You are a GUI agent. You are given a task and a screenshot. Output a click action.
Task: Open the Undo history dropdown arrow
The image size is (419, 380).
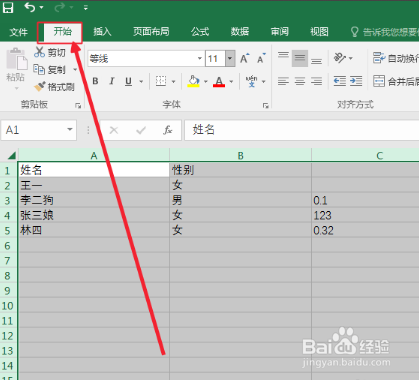click(x=41, y=7)
